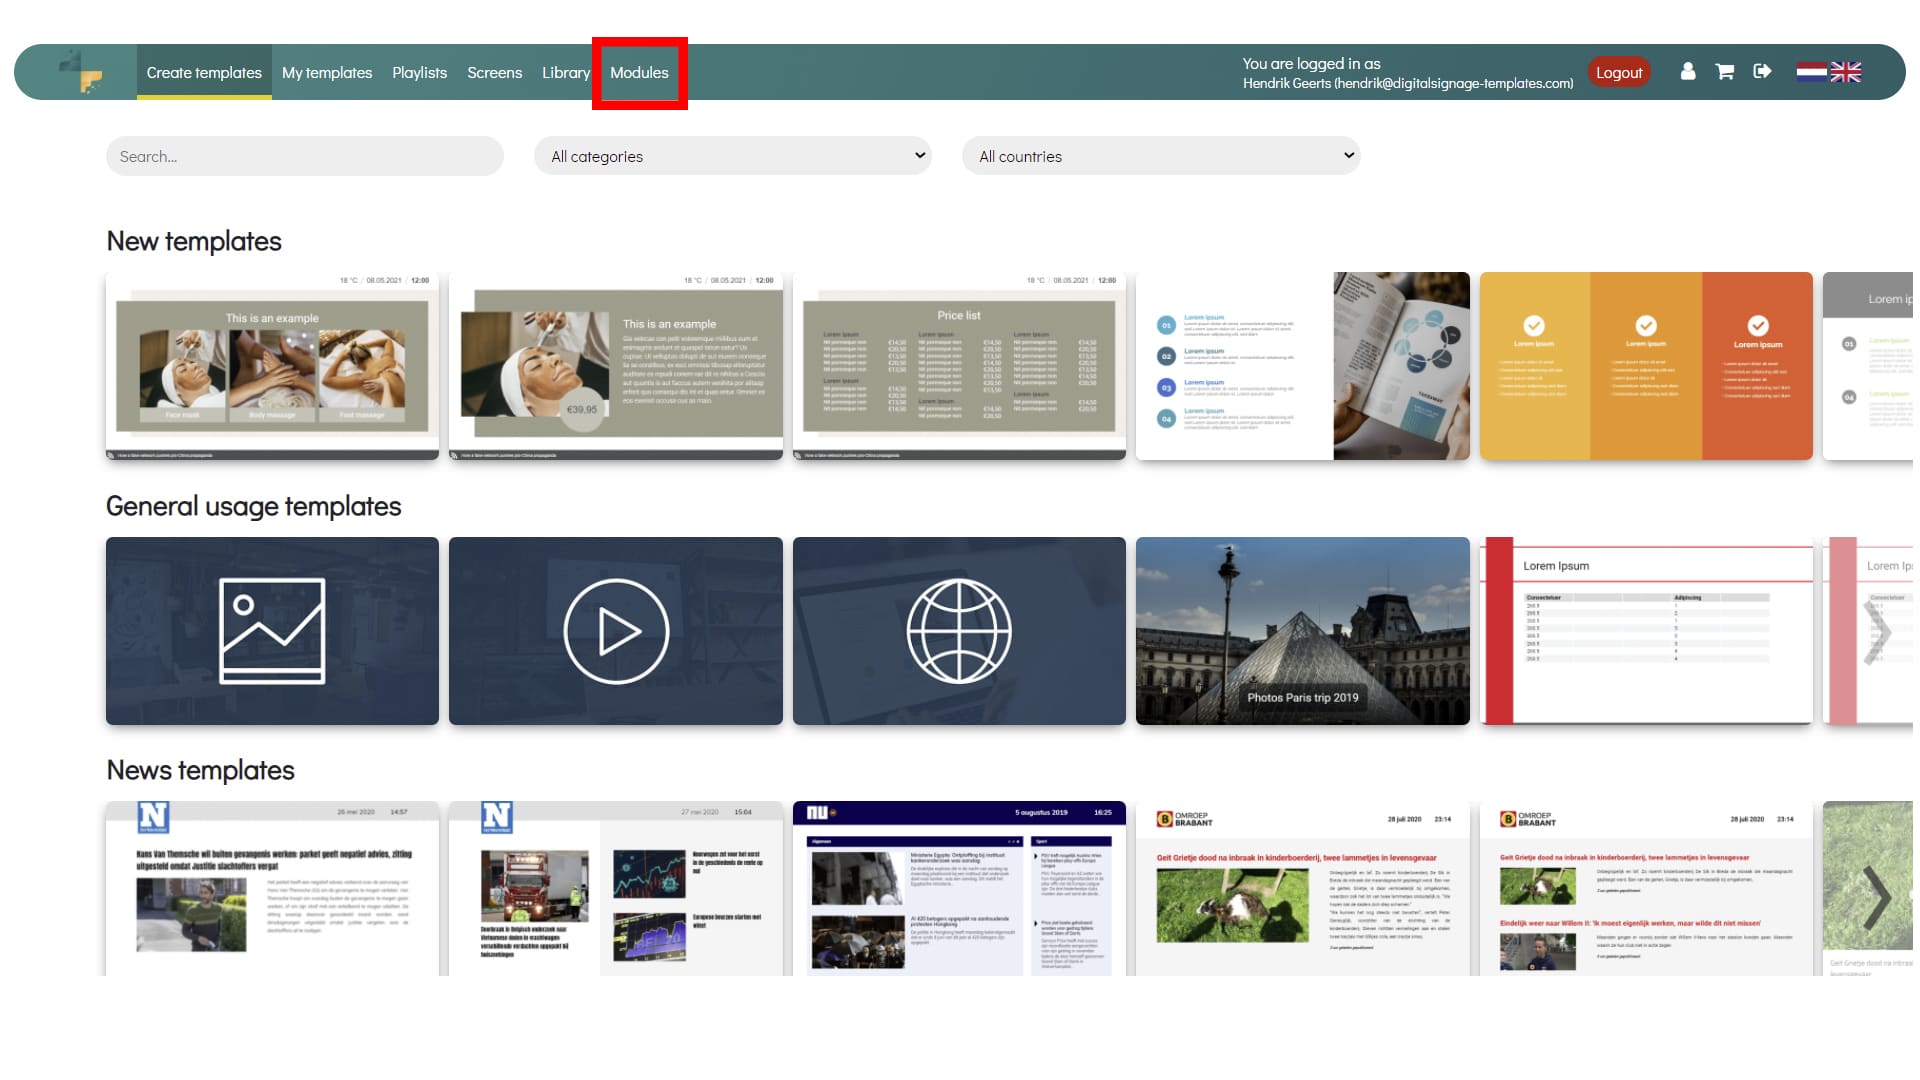Select the image placeholder template
Image resolution: width=1920 pixels, height=1080 pixels.
pyautogui.click(x=272, y=631)
